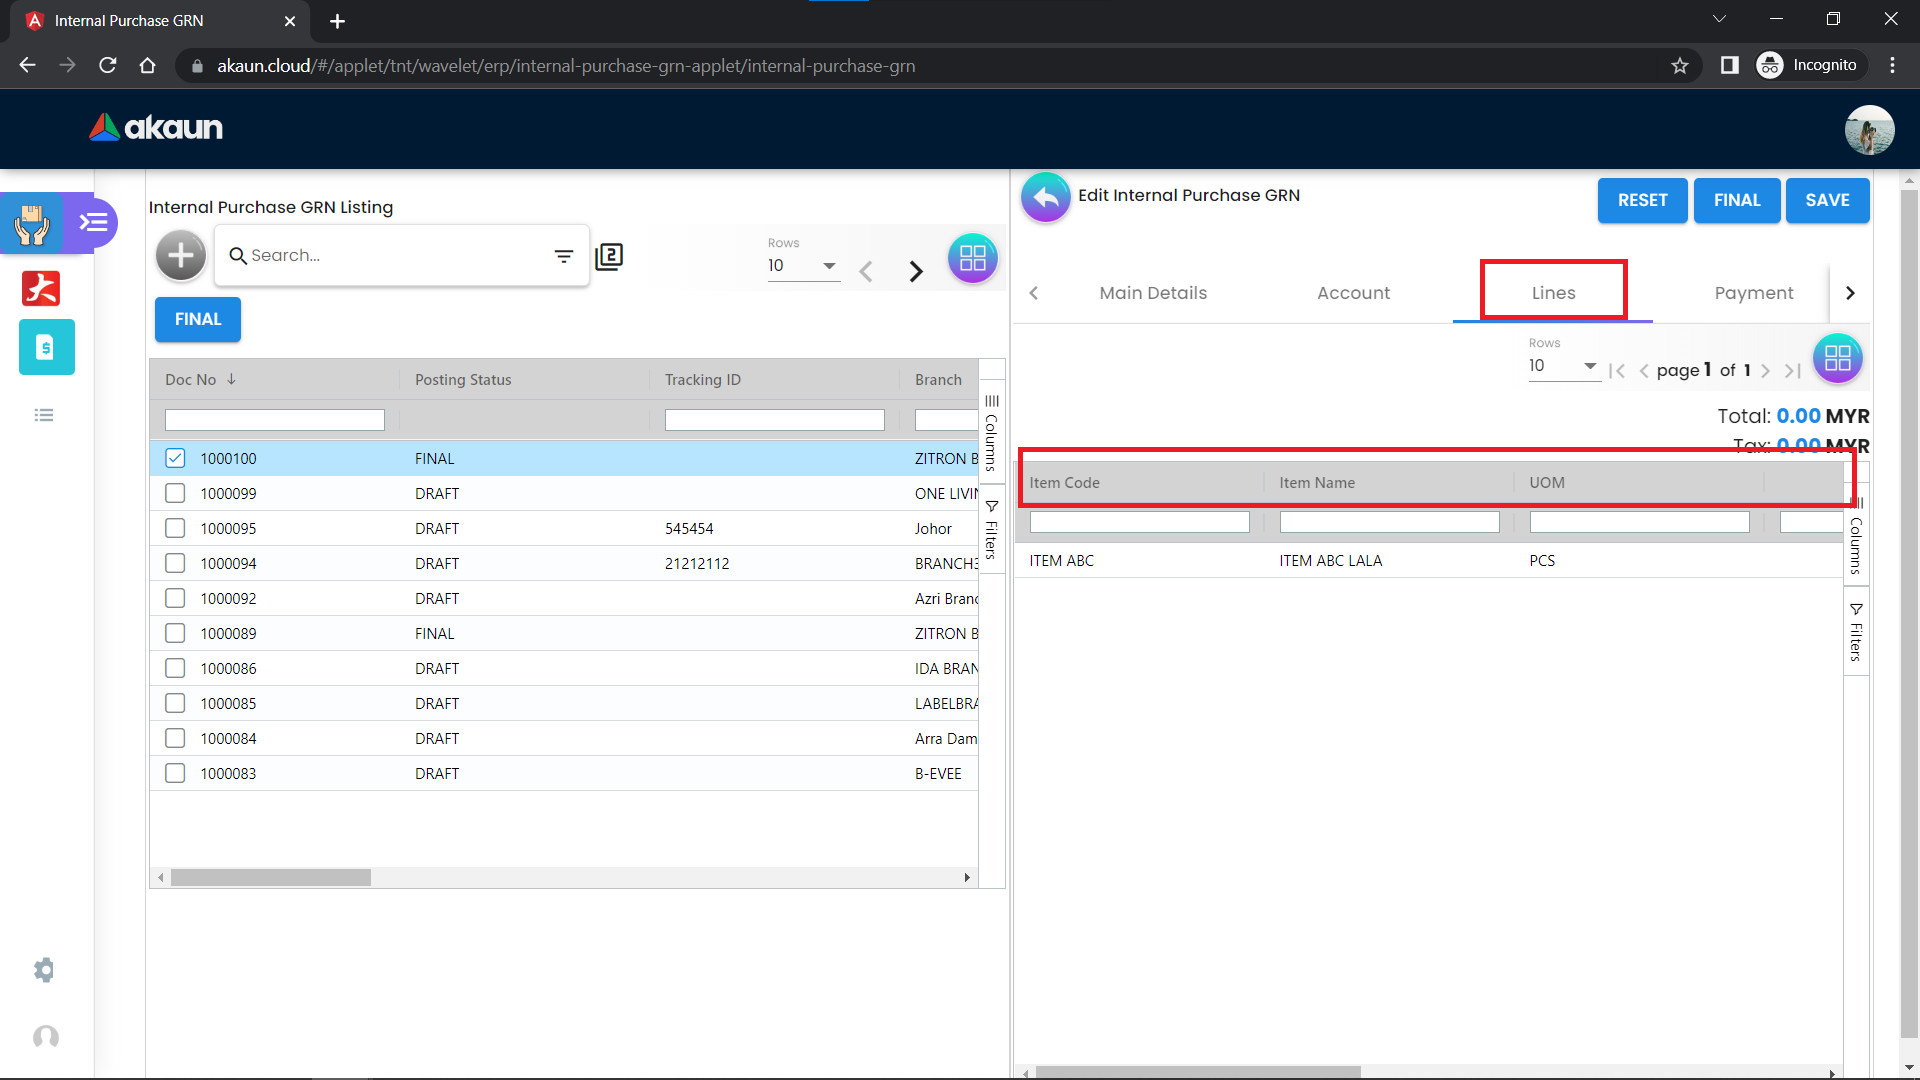Open the listing Rows per page dropdown
This screenshot has height=1080, width=1920.
pyautogui.click(x=803, y=266)
